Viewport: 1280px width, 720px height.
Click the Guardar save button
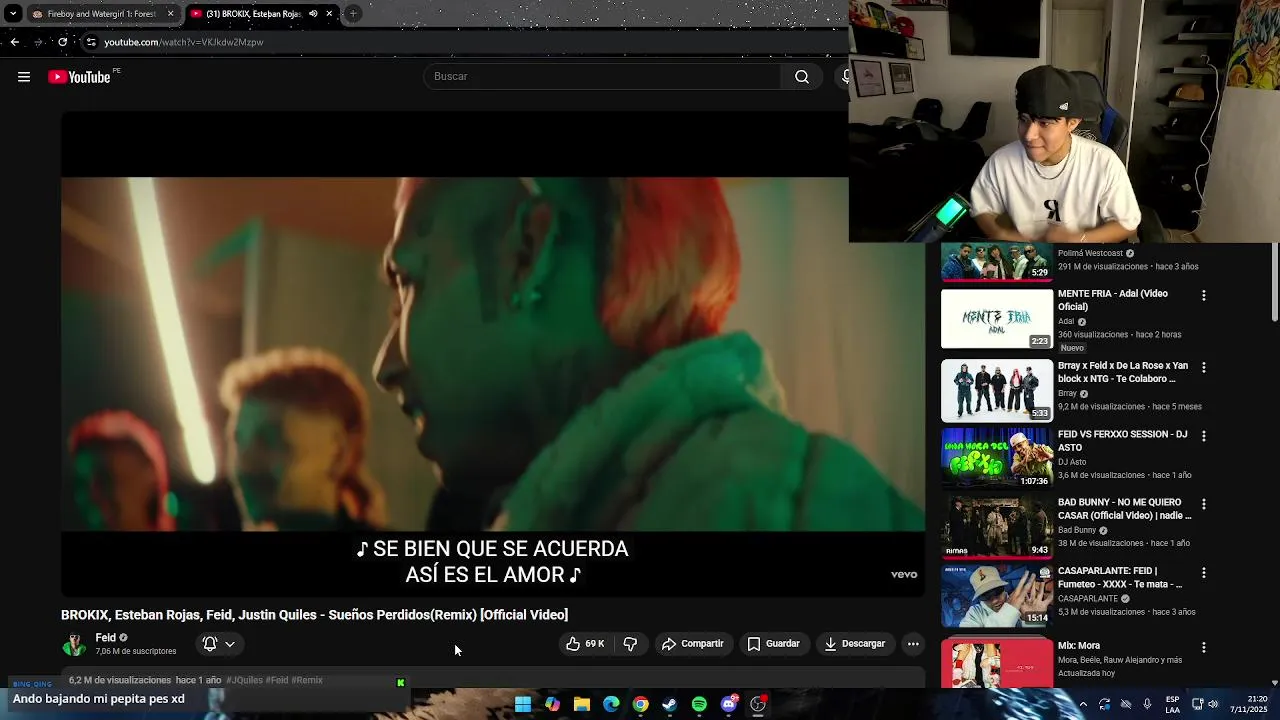click(x=774, y=644)
